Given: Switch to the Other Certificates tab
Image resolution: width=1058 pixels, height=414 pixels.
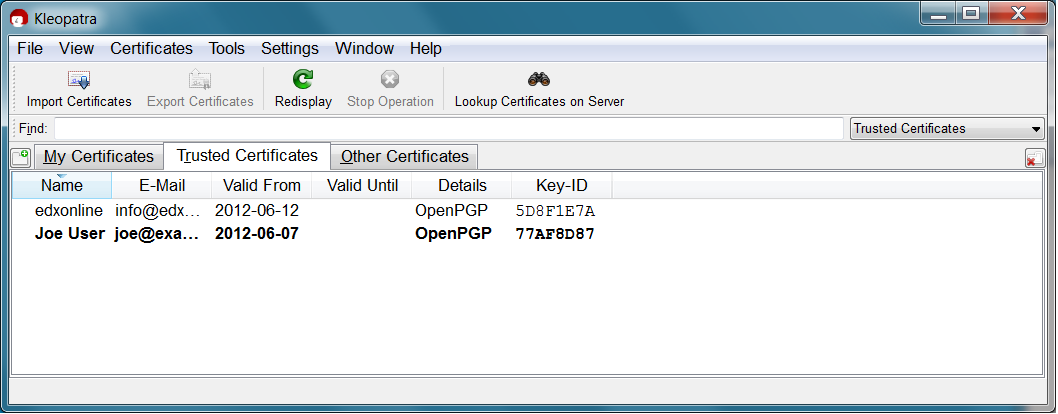Looking at the screenshot, I should coord(404,156).
